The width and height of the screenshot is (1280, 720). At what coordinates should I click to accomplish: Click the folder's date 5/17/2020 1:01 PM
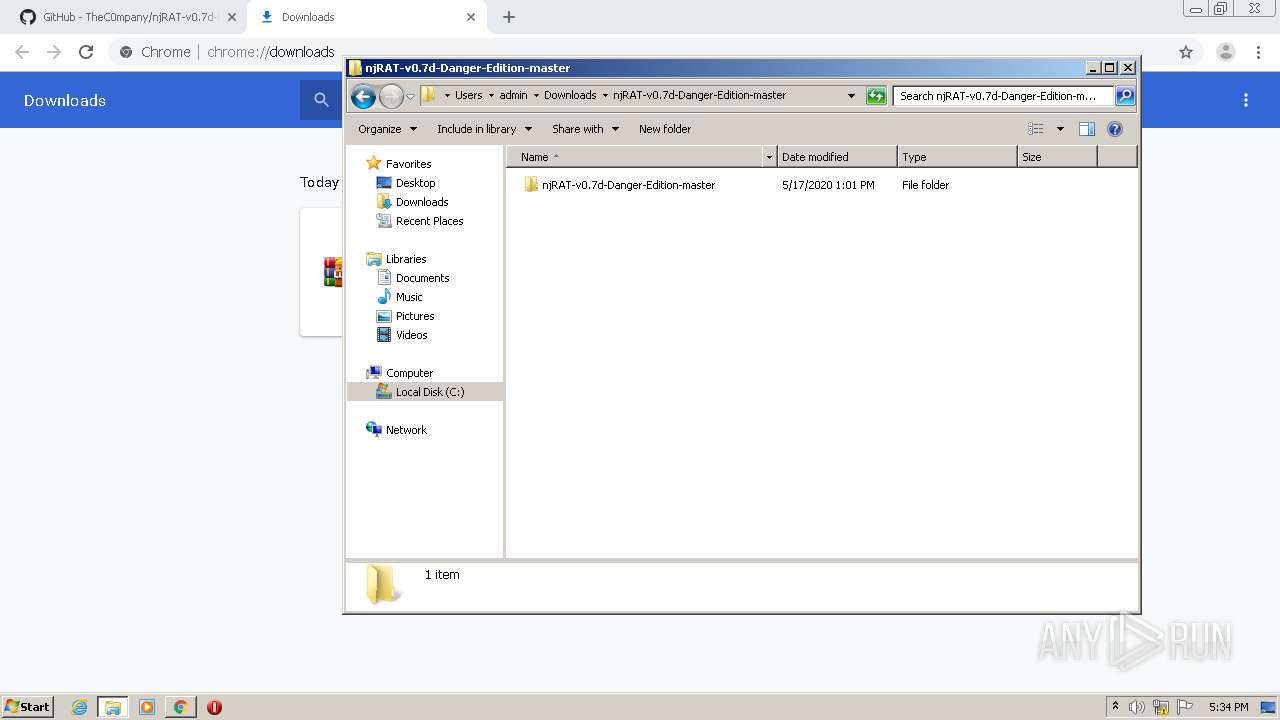[x=828, y=185]
